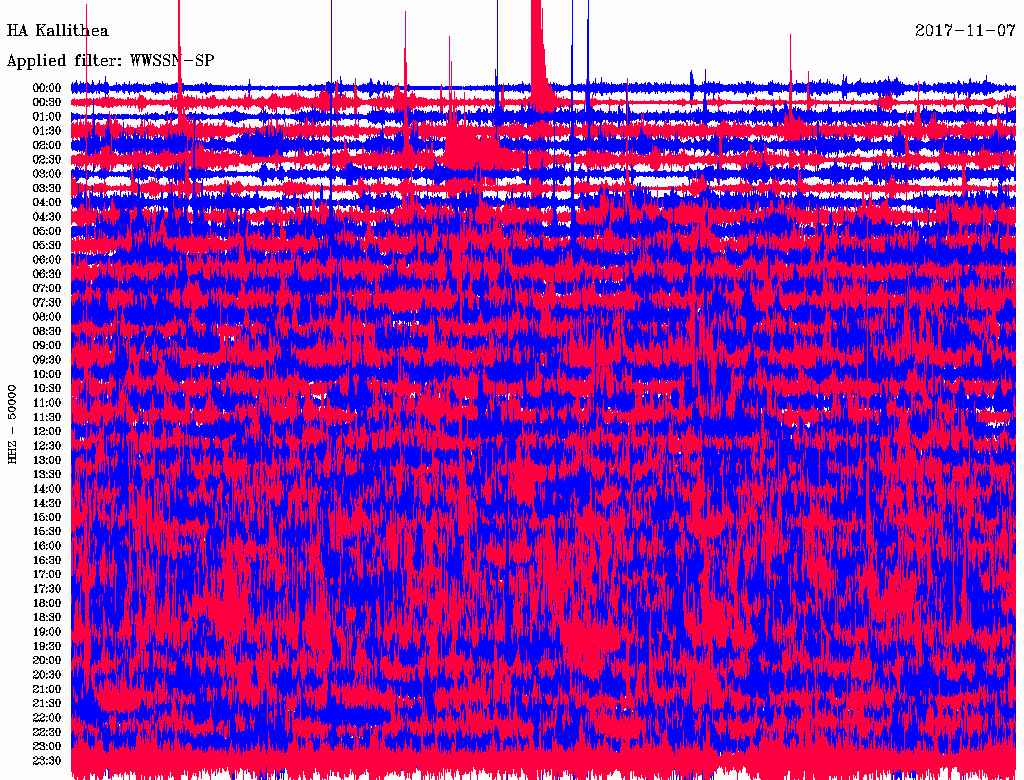Click the '16:30' time label

coord(47,560)
